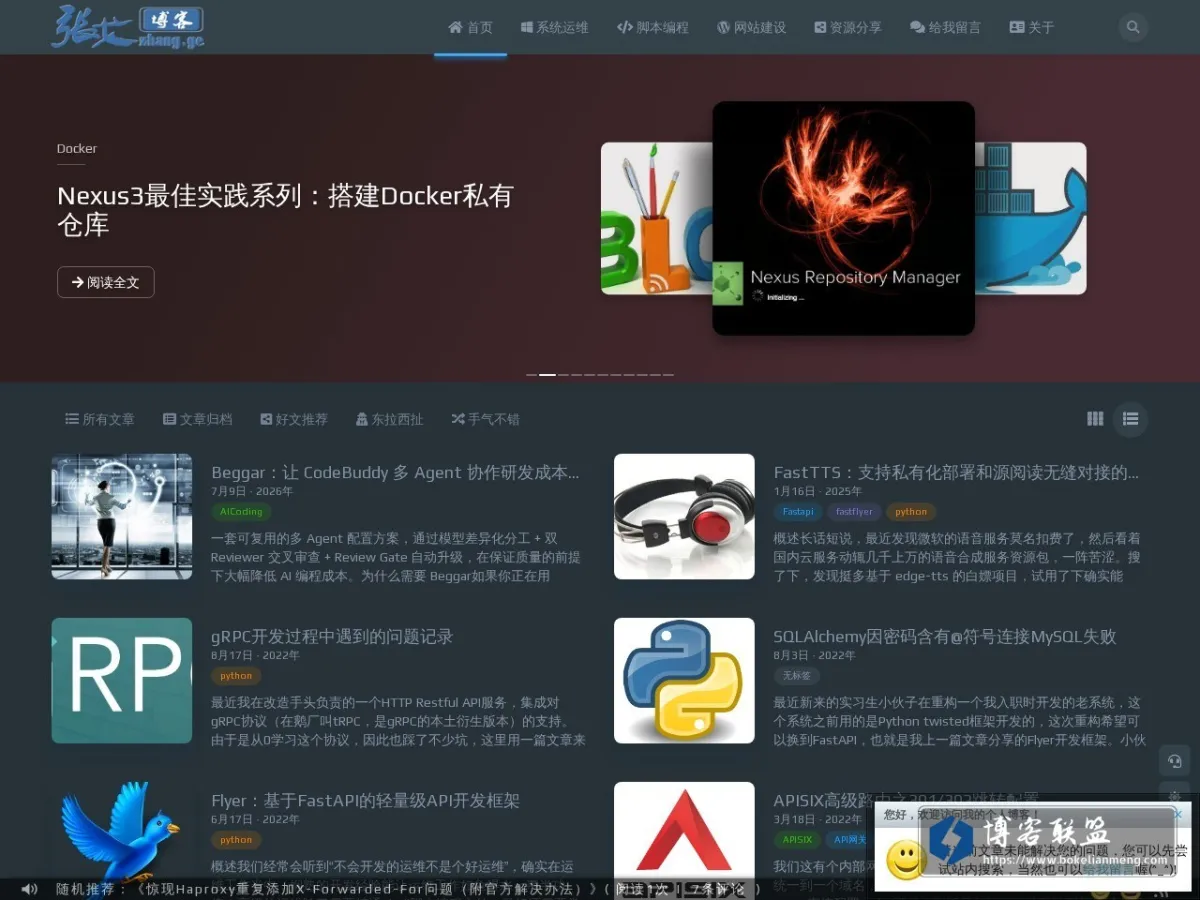Click the 阅读全文 button
This screenshot has height=900, width=1200.
coord(106,283)
